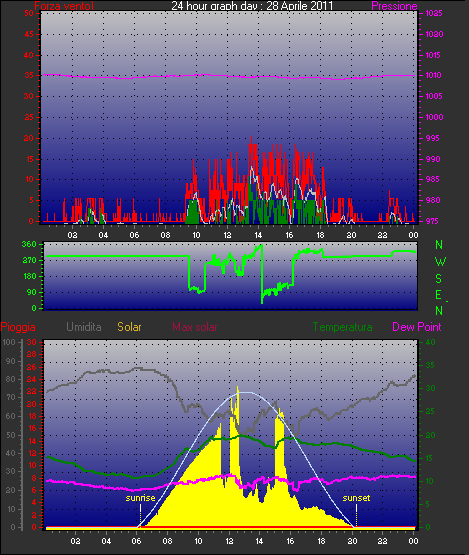Click the '24 hour graph day : 28 Aprile 2011' title
This screenshot has height=555, width=469.
point(252,6)
